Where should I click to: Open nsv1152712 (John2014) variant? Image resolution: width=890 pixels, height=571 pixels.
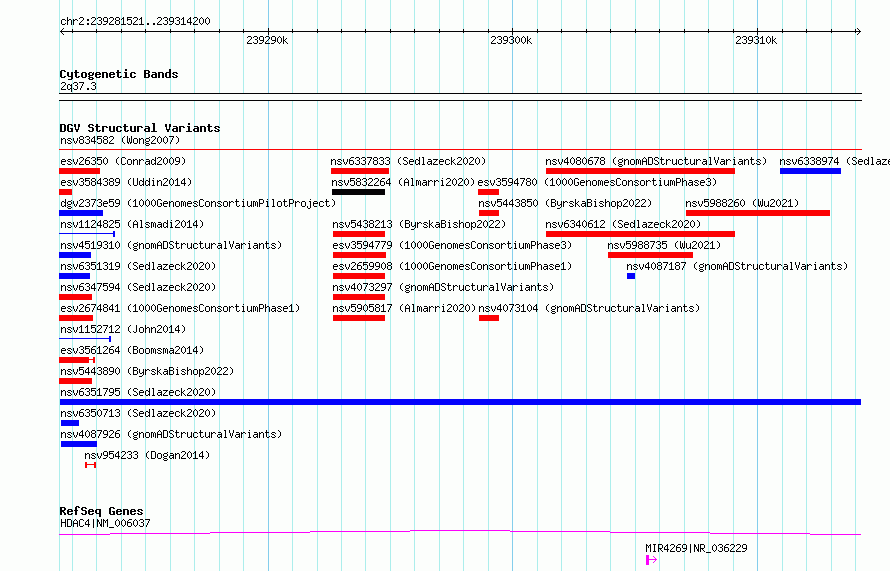[x=123, y=329]
